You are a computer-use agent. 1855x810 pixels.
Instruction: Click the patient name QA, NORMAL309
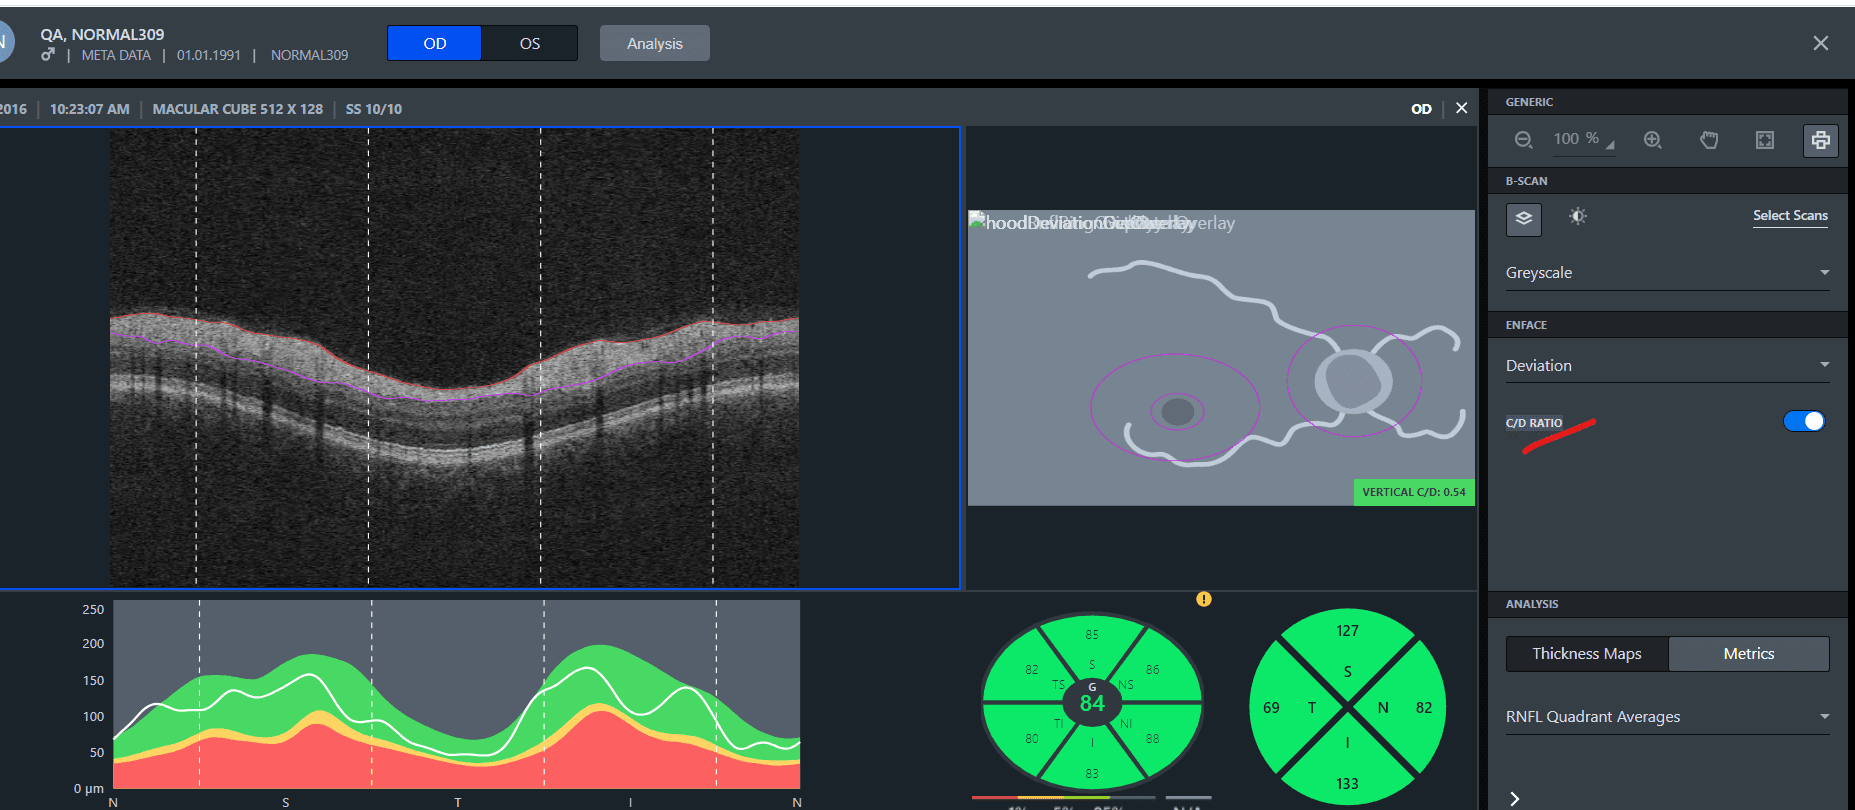[x=102, y=34]
